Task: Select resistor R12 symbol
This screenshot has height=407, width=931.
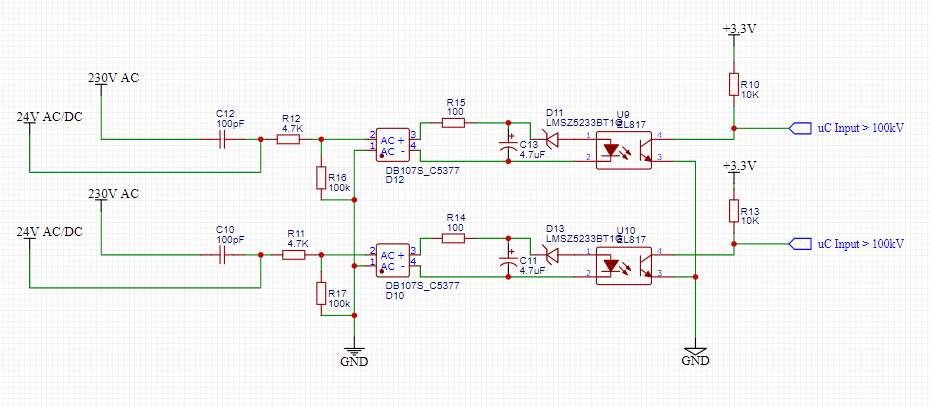Action: coord(289,140)
